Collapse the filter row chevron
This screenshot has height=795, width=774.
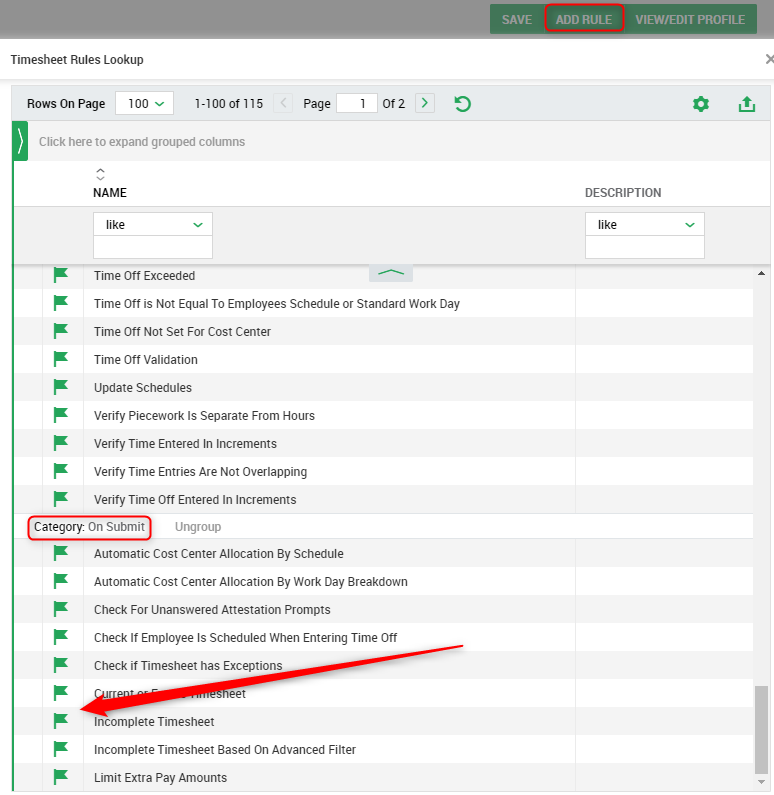[391, 273]
